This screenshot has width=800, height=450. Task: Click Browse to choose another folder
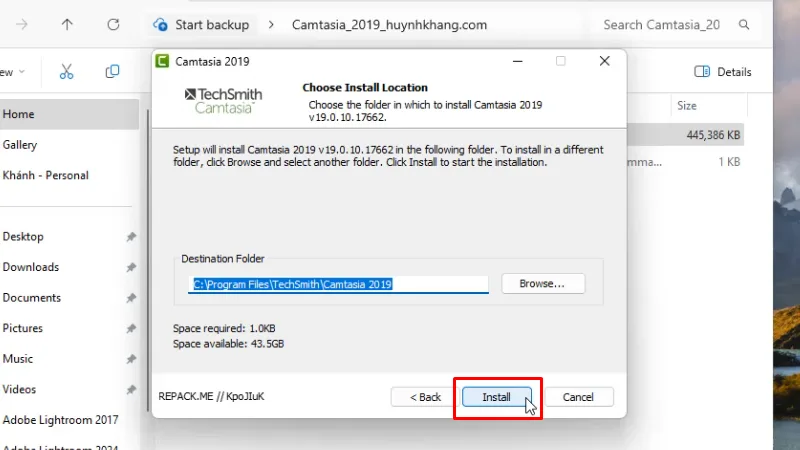pyautogui.click(x=542, y=284)
